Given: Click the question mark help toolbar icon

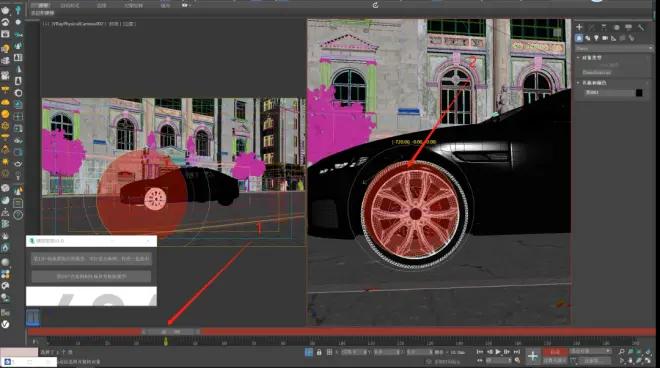Looking at the screenshot, I should 18,215.
